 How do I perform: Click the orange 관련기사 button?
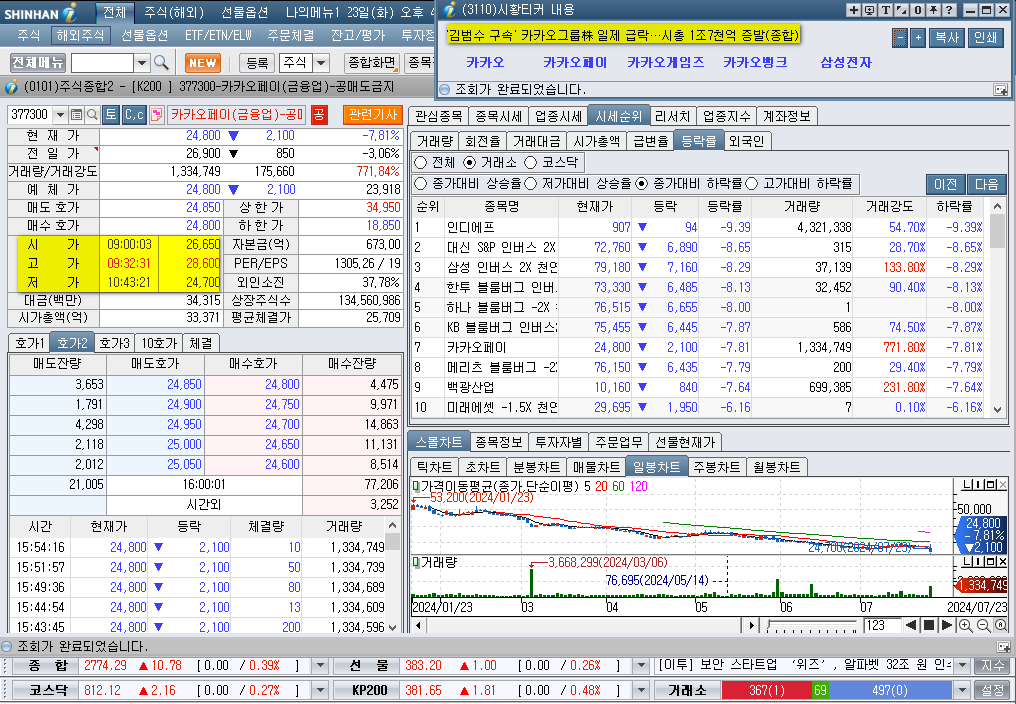[x=373, y=115]
